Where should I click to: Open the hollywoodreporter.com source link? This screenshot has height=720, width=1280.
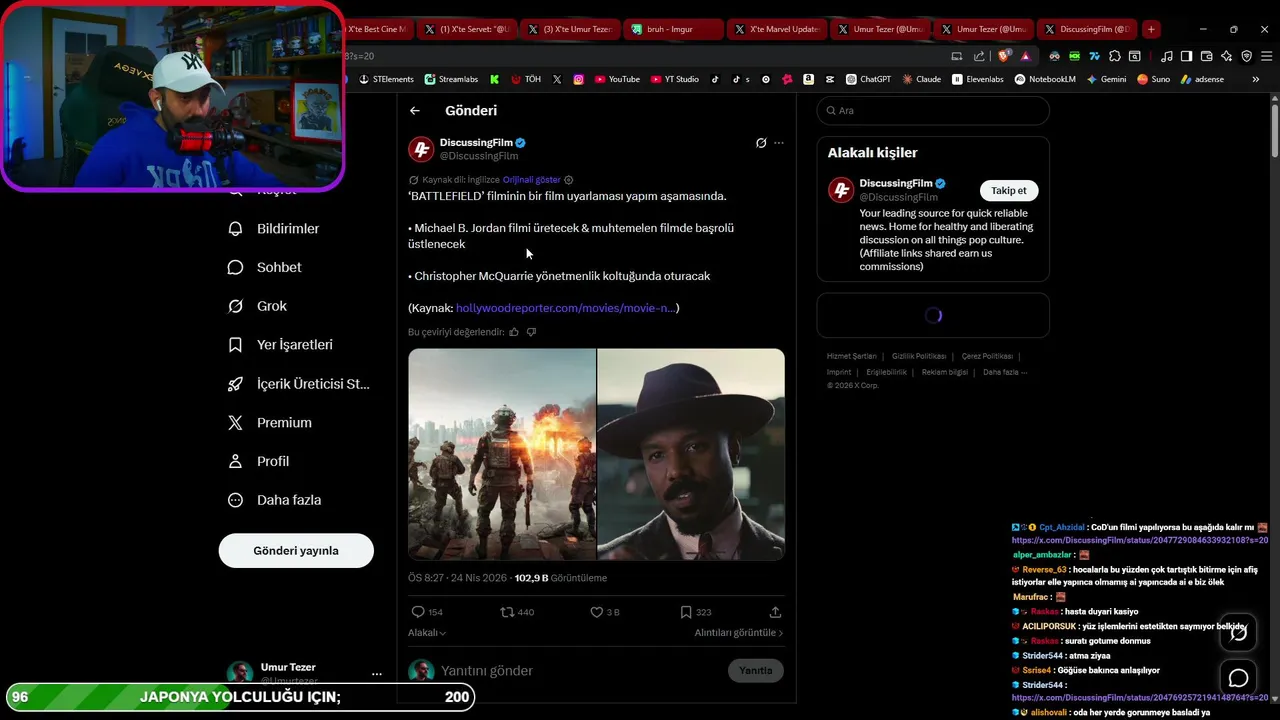coord(566,308)
